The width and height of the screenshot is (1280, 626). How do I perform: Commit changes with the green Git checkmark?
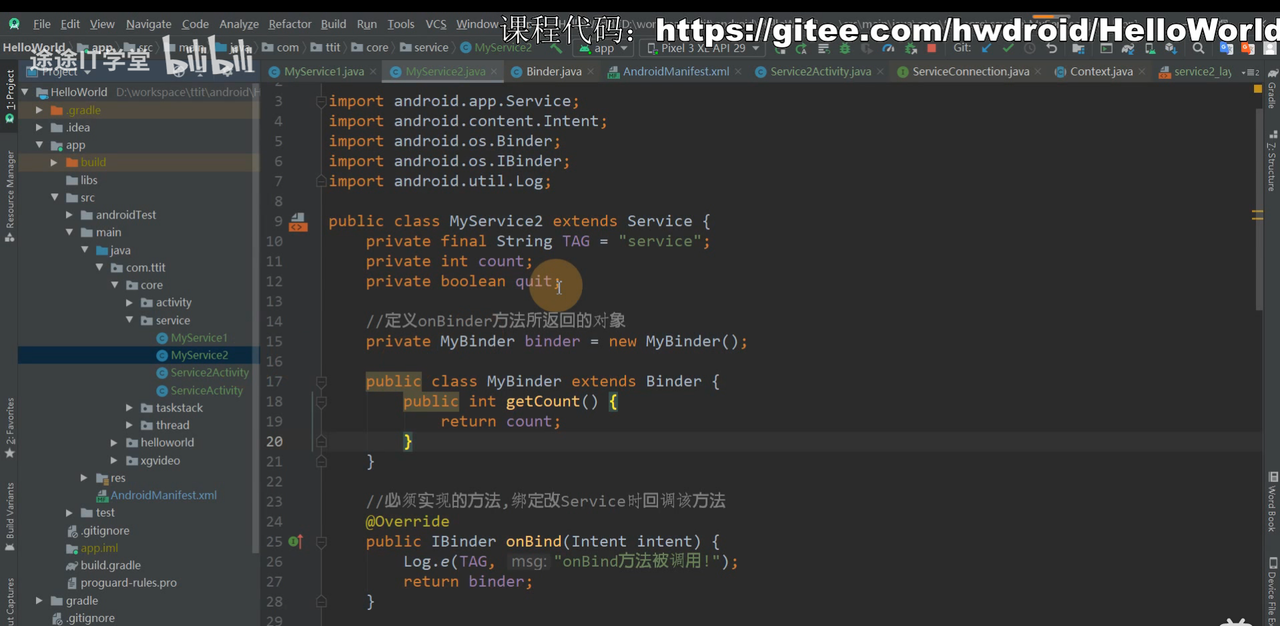point(1009,48)
